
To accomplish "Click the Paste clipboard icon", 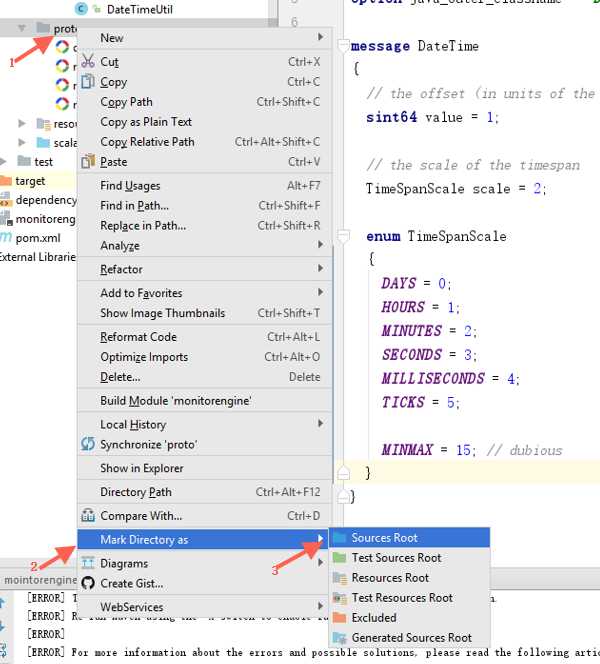I will (88, 161).
